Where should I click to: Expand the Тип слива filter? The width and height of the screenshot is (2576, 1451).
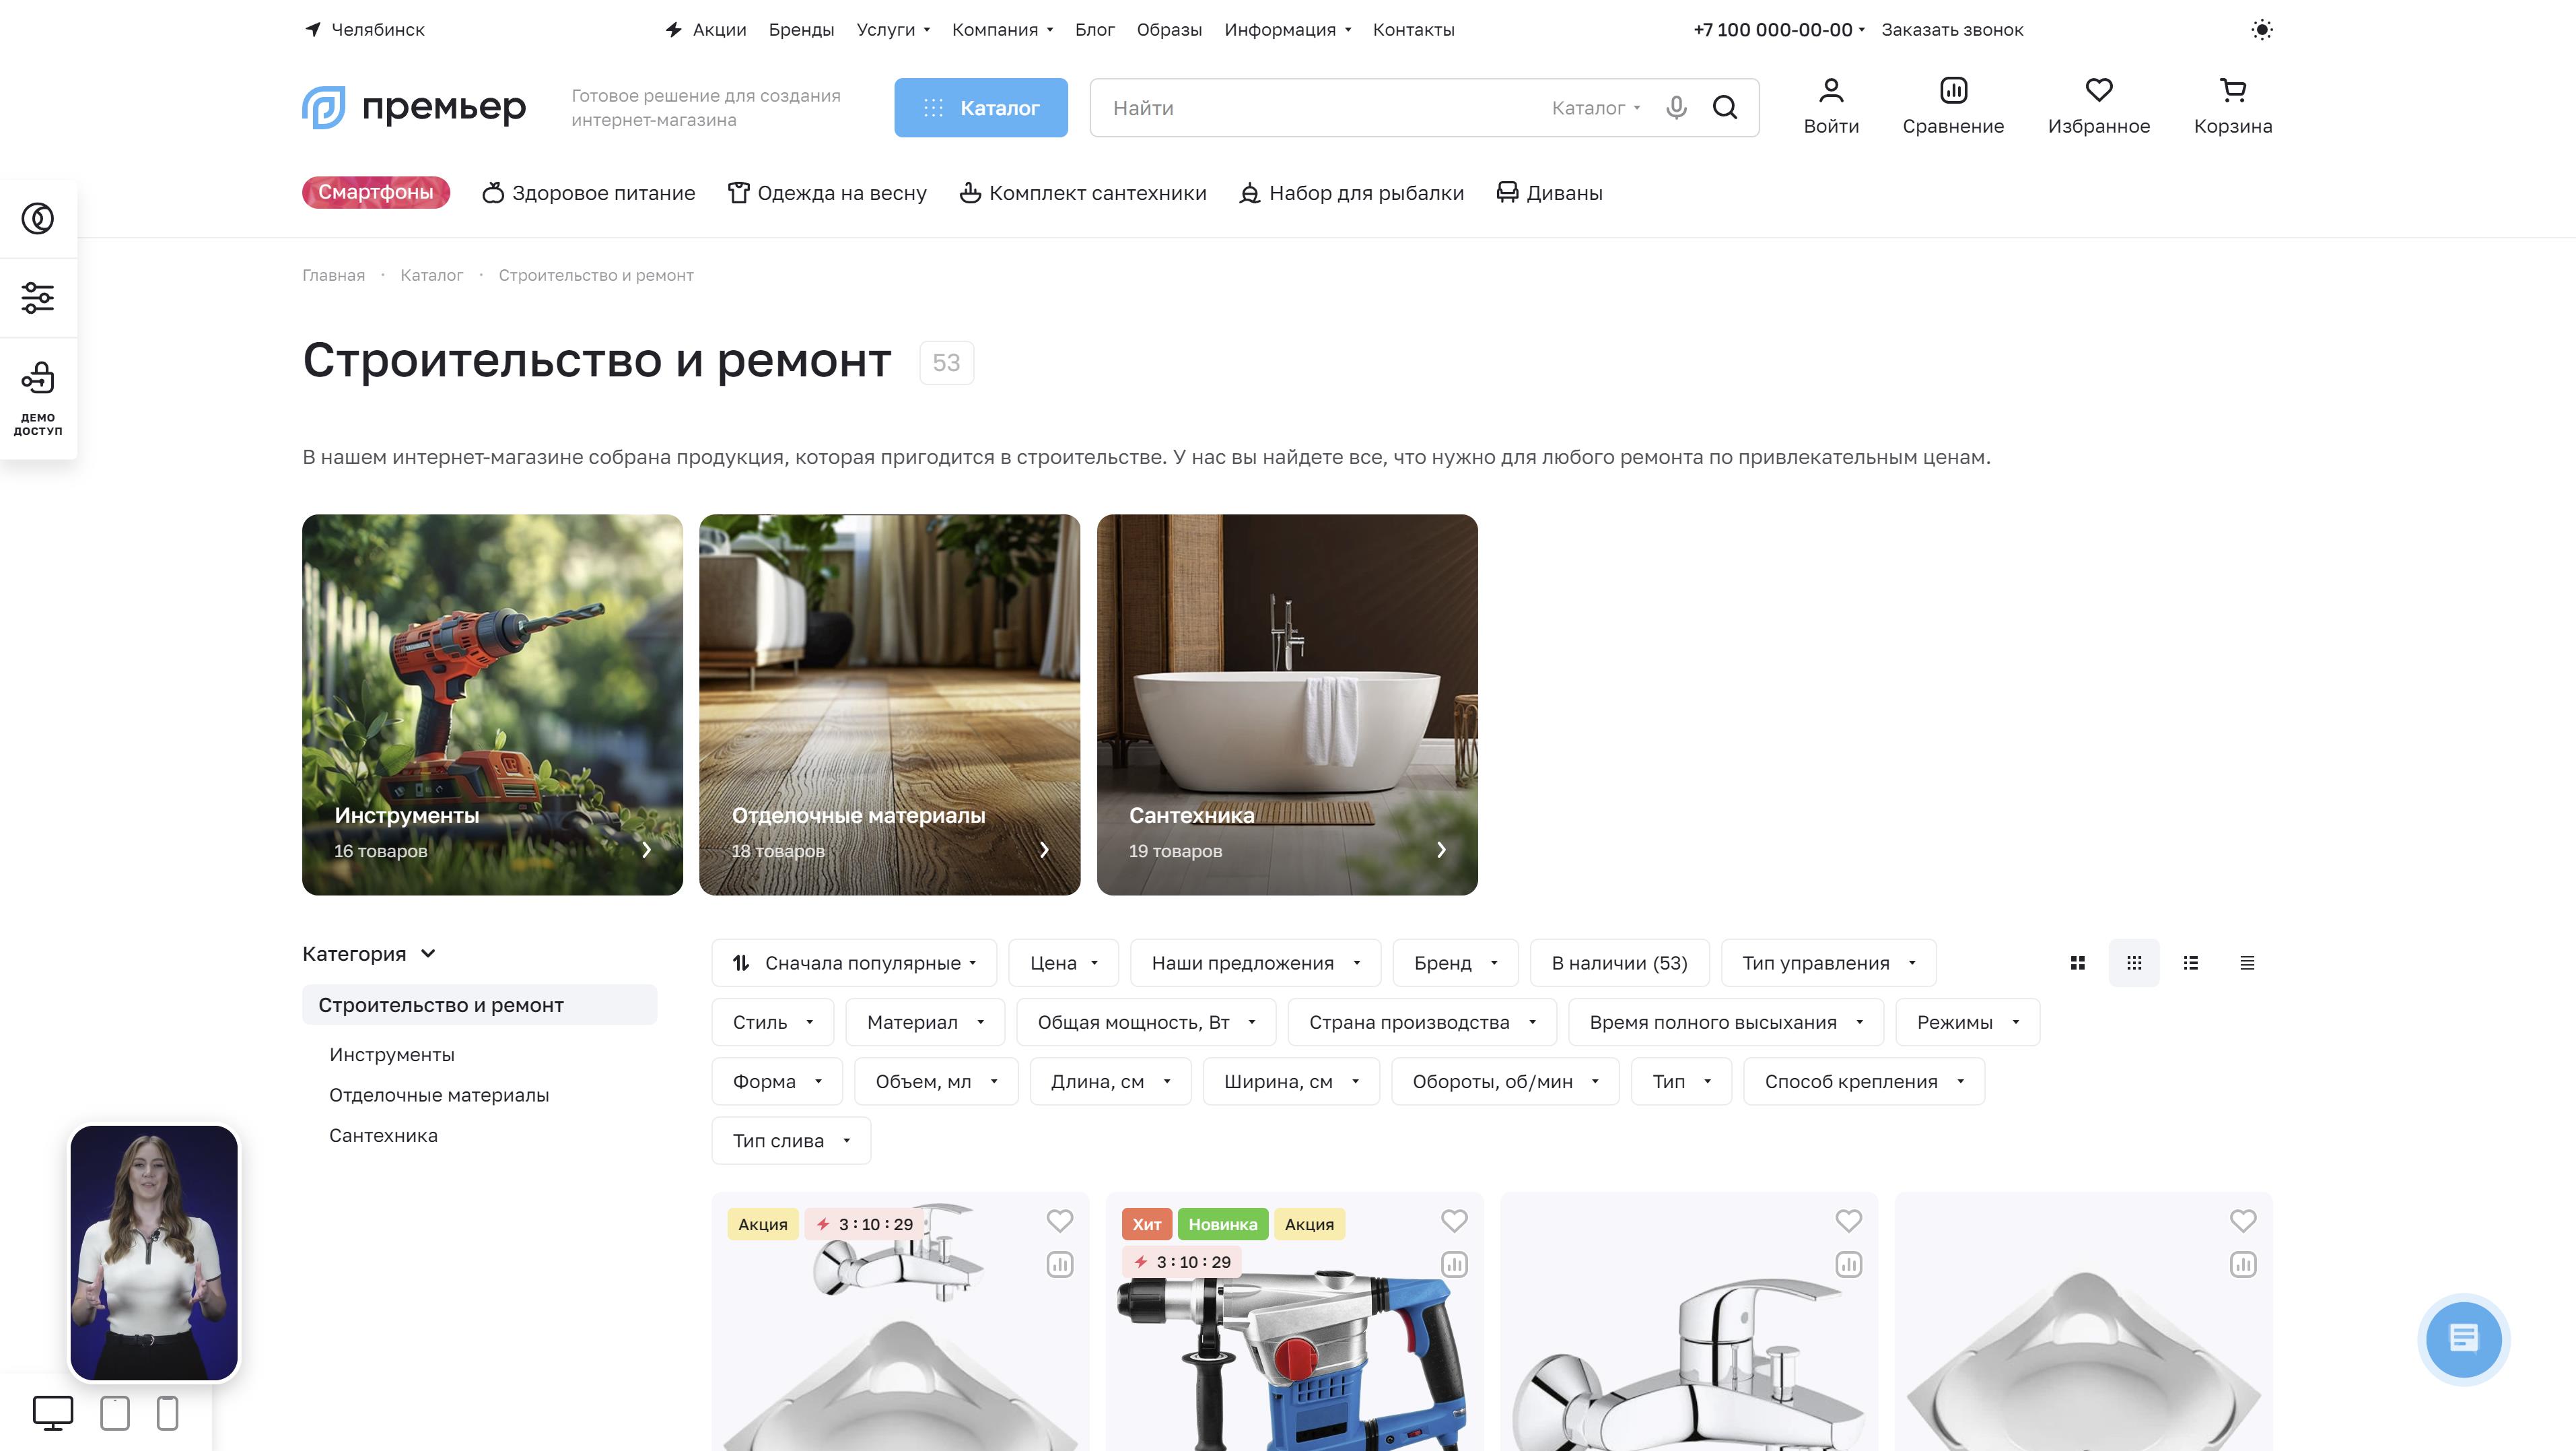(790, 1141)
